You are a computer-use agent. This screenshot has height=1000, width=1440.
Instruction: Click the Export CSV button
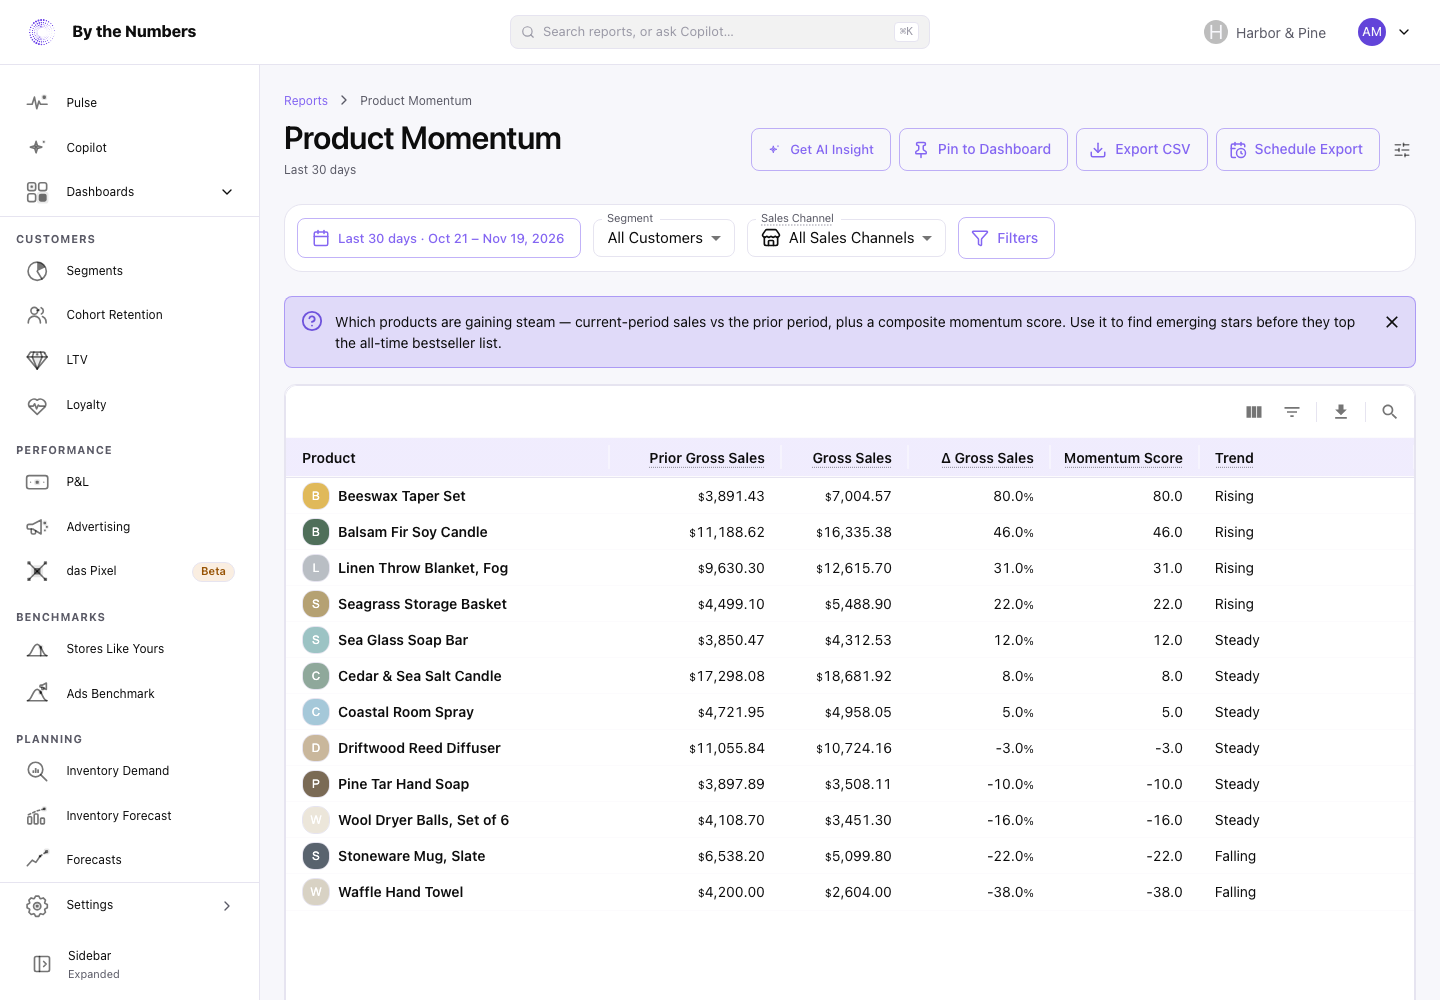click(1142, 150)
